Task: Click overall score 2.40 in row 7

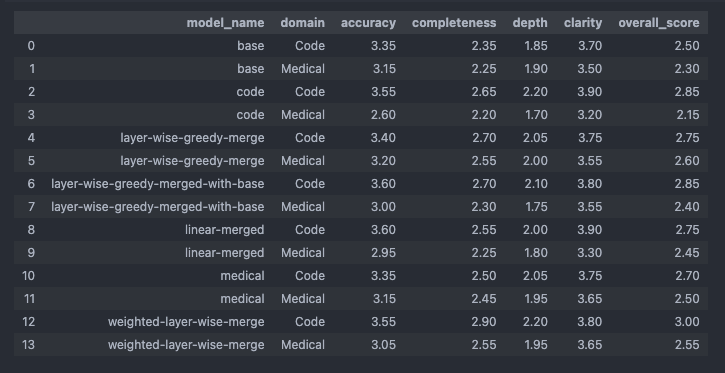Action: 687,207
